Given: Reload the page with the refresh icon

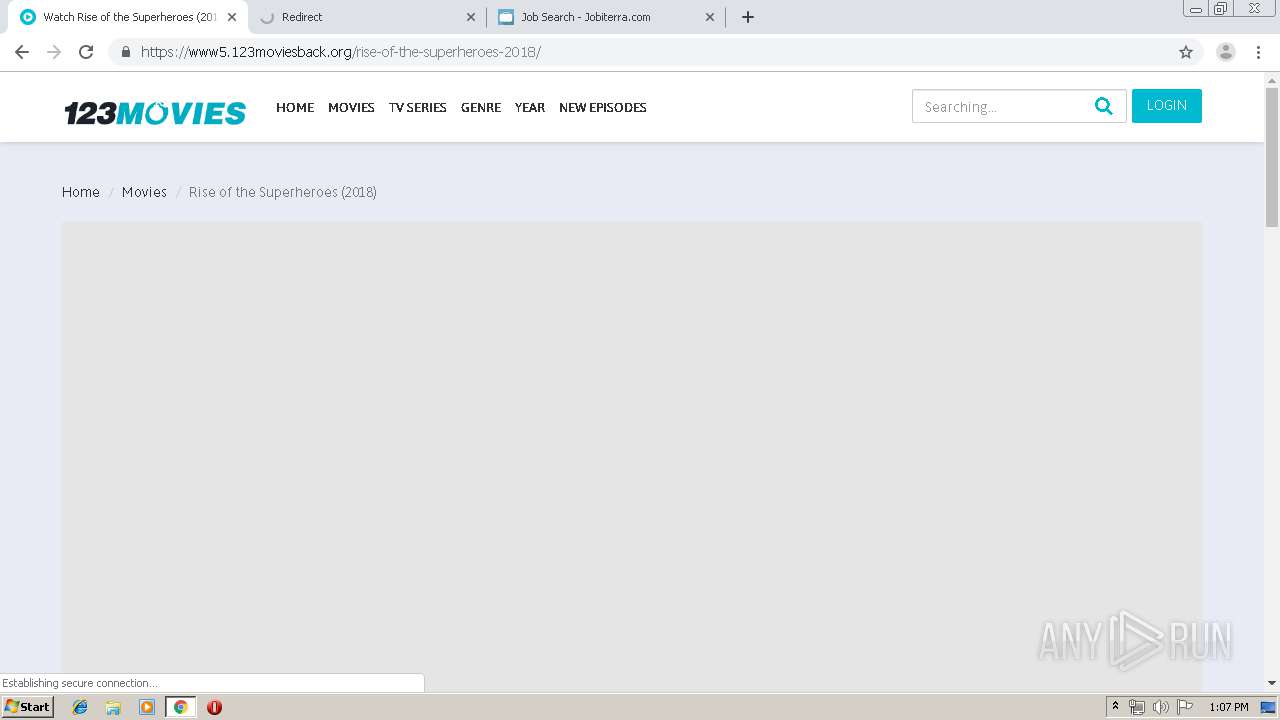Looking at the screenshot, I should 86,52.
